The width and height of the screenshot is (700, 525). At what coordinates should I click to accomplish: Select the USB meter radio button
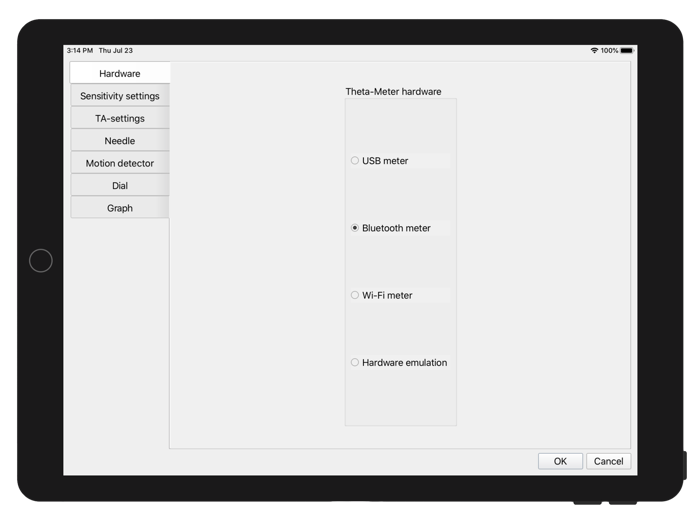click(354, 161)
